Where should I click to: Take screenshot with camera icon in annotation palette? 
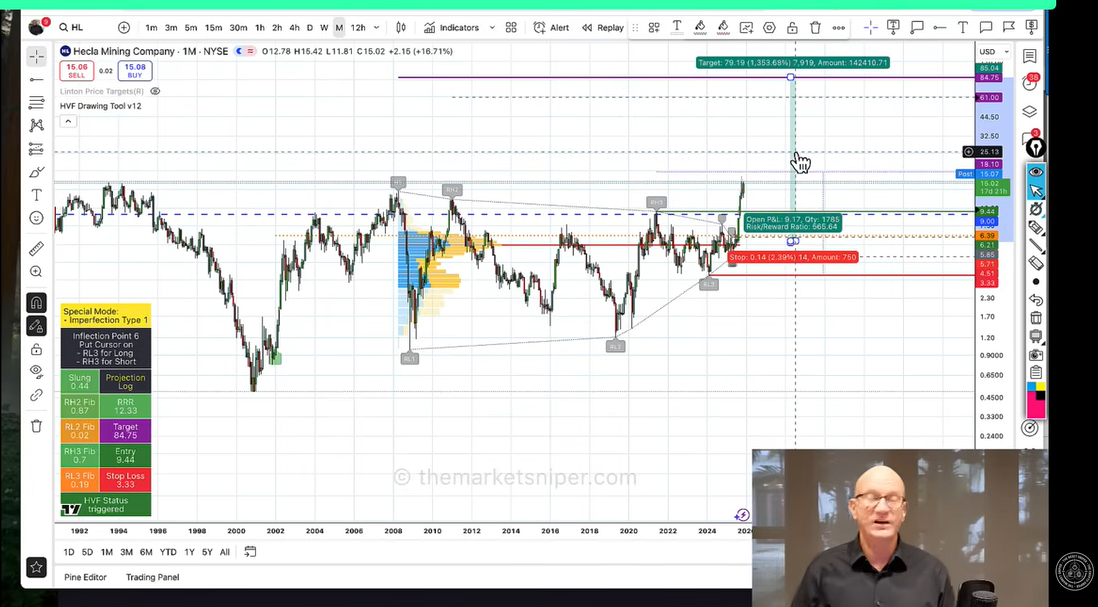(x=1036, y=354)
